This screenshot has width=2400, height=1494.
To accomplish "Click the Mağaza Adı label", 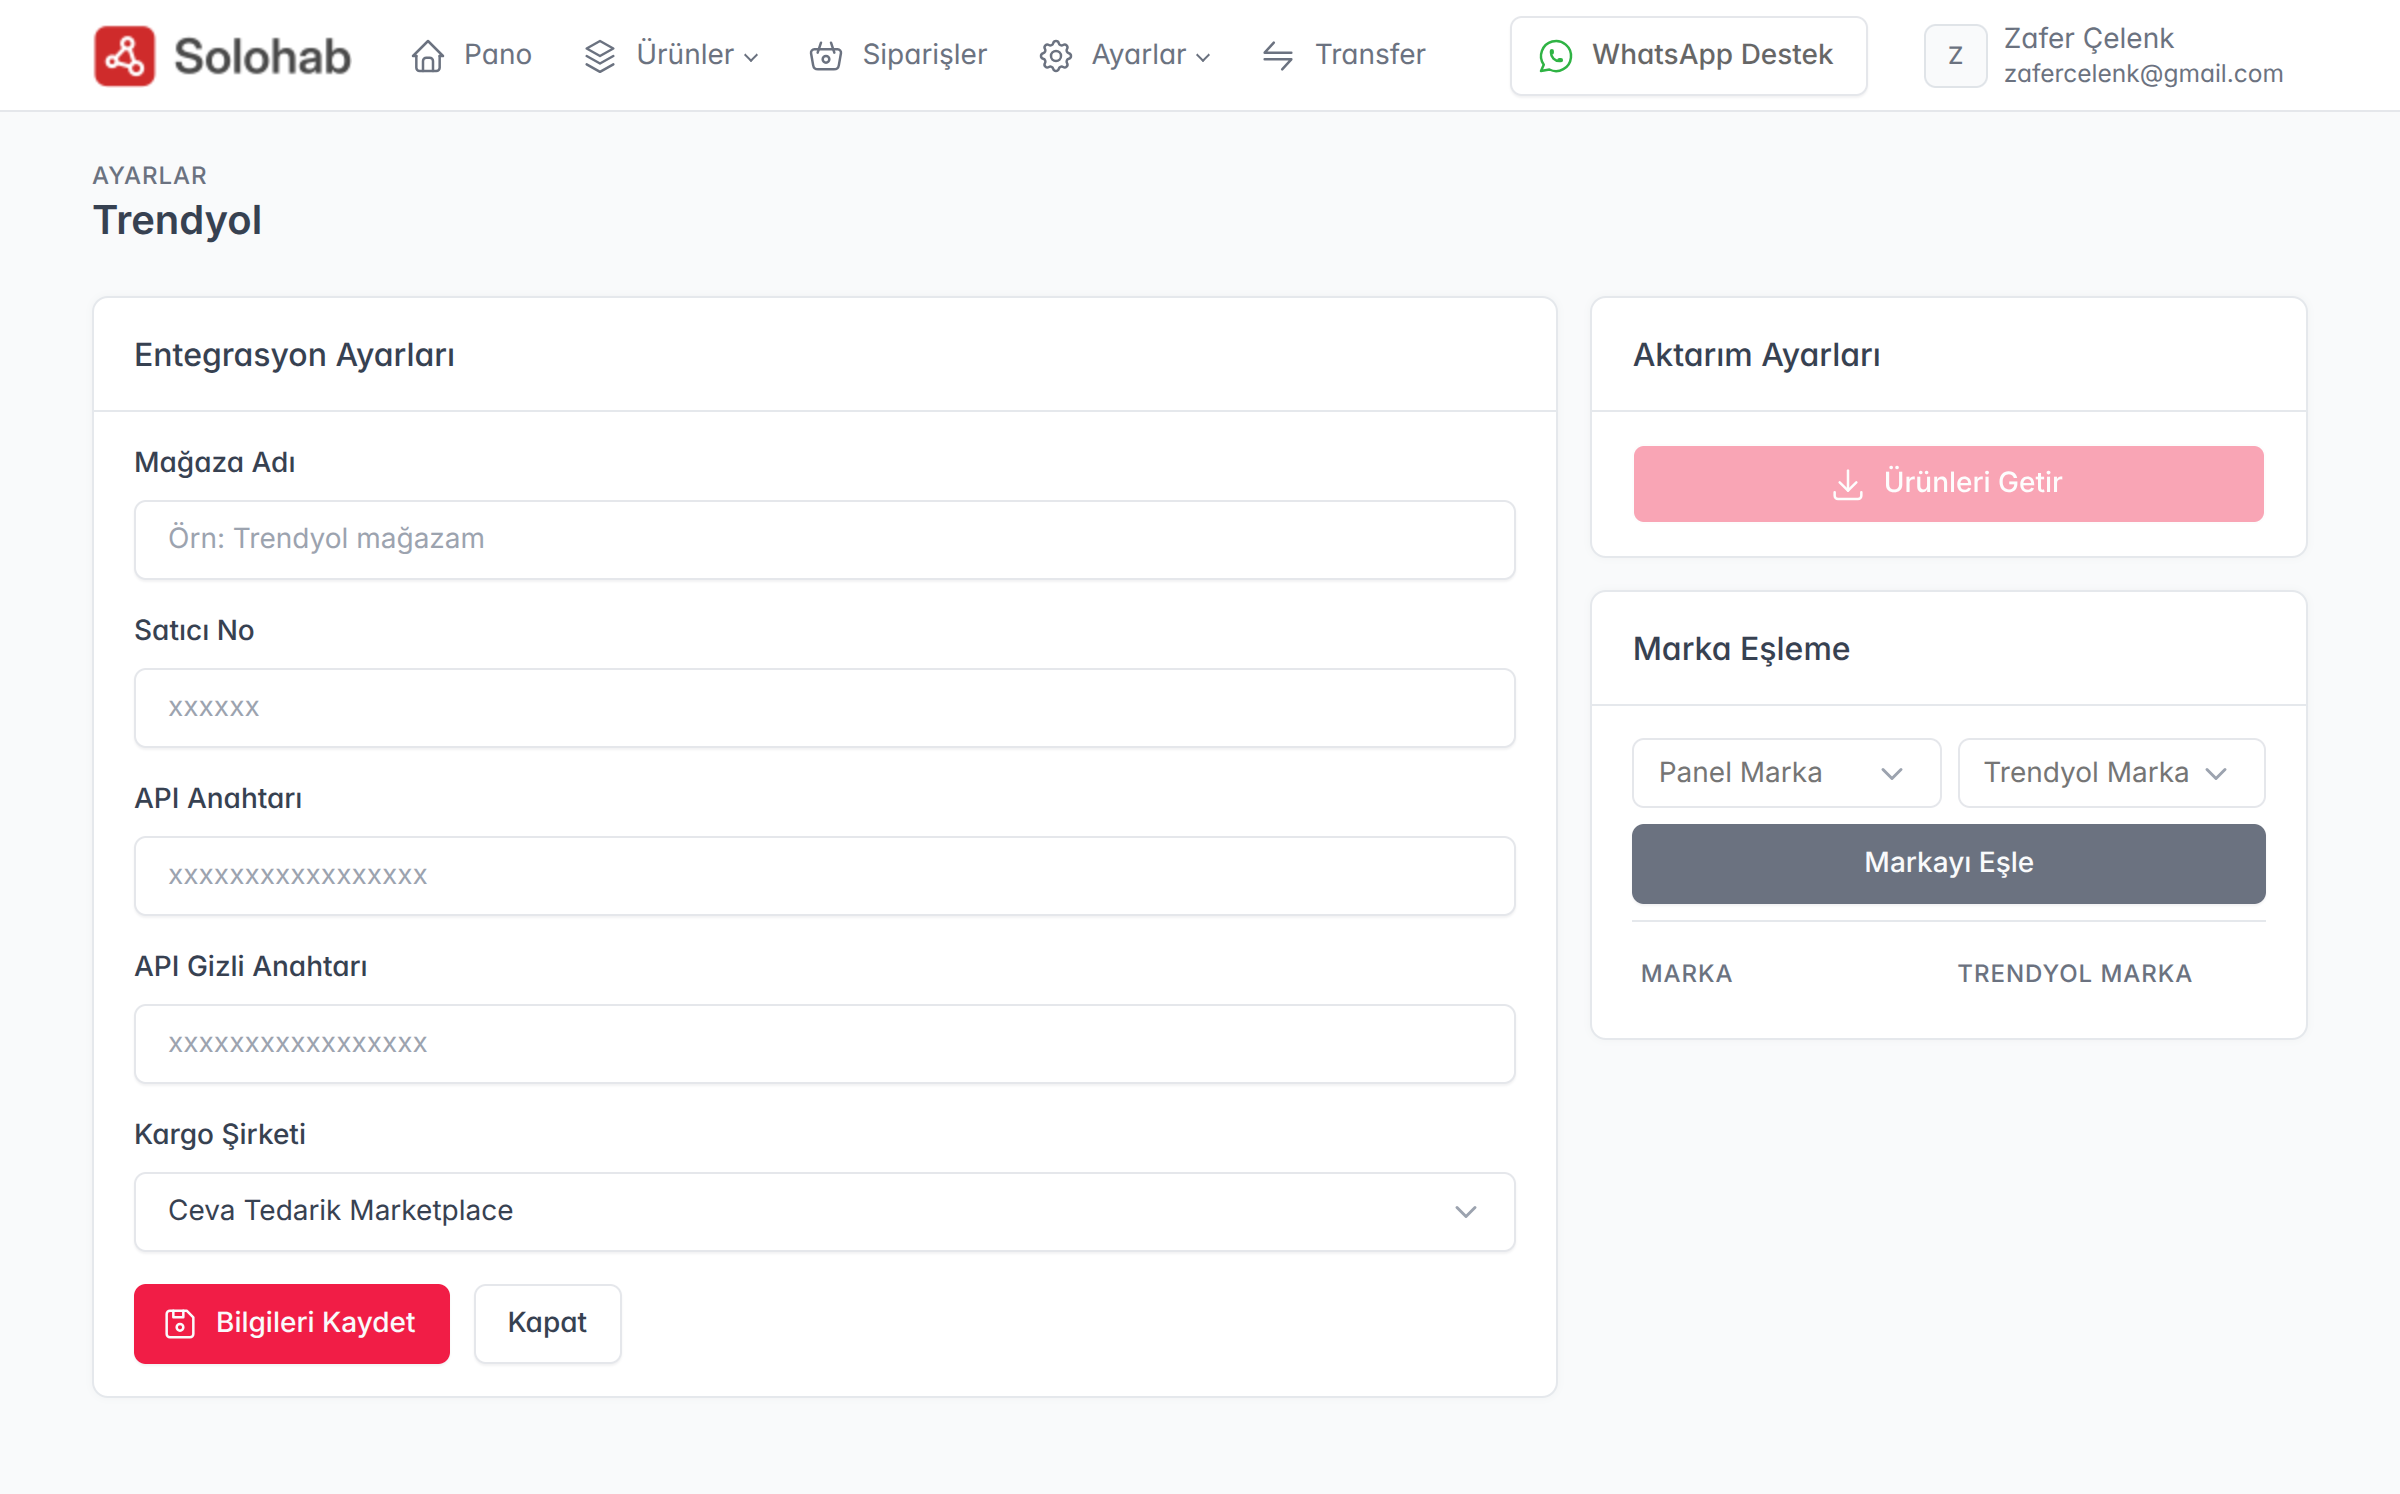I will pyautogui.click(x=215, y=462).
